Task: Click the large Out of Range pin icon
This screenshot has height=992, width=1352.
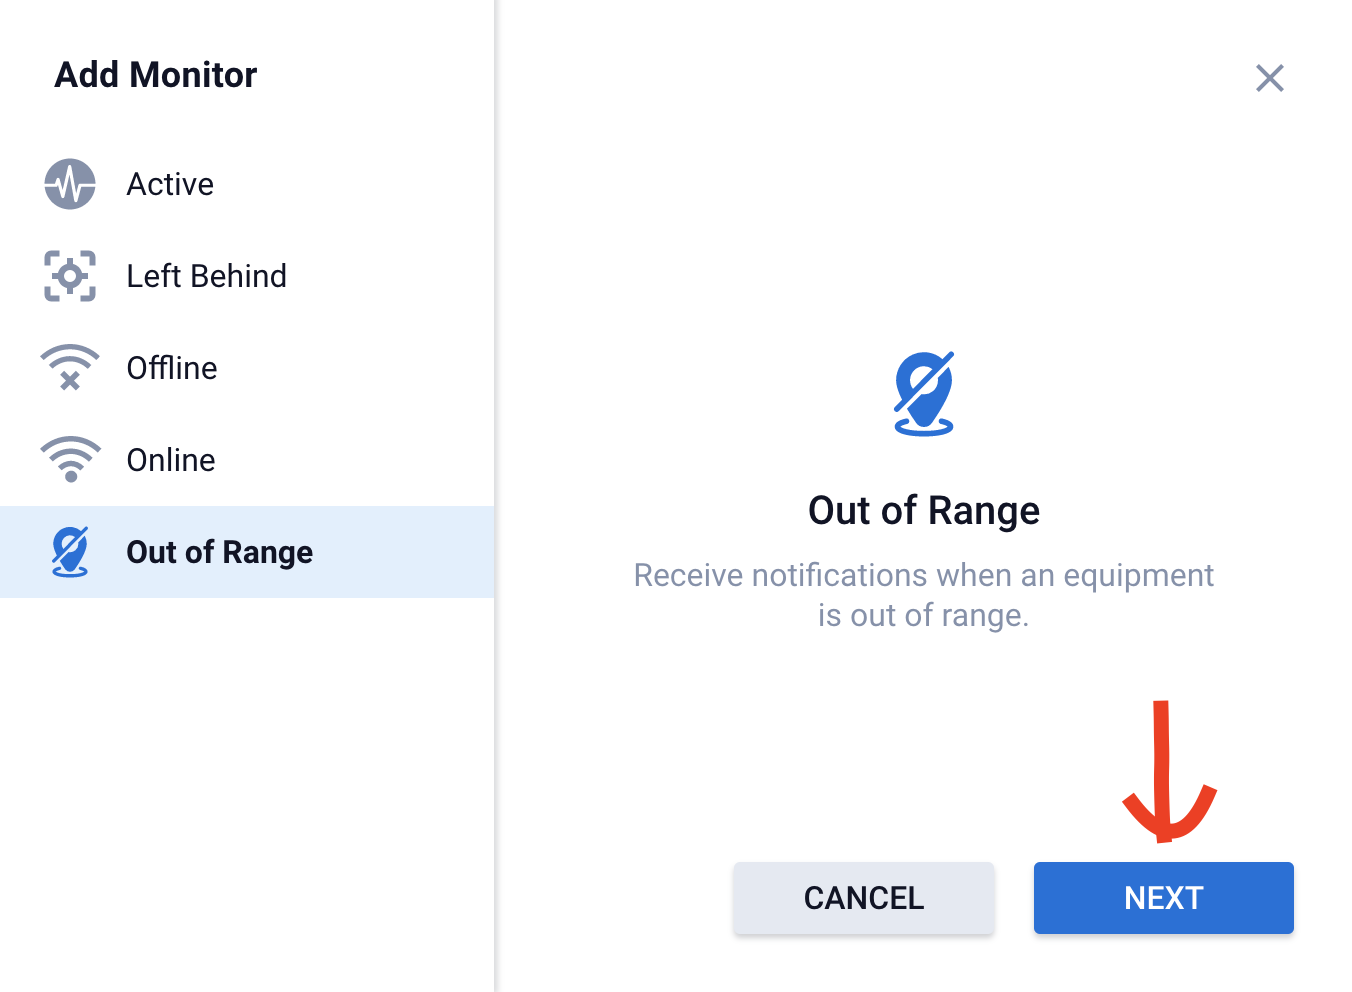Action: (924, 394)
